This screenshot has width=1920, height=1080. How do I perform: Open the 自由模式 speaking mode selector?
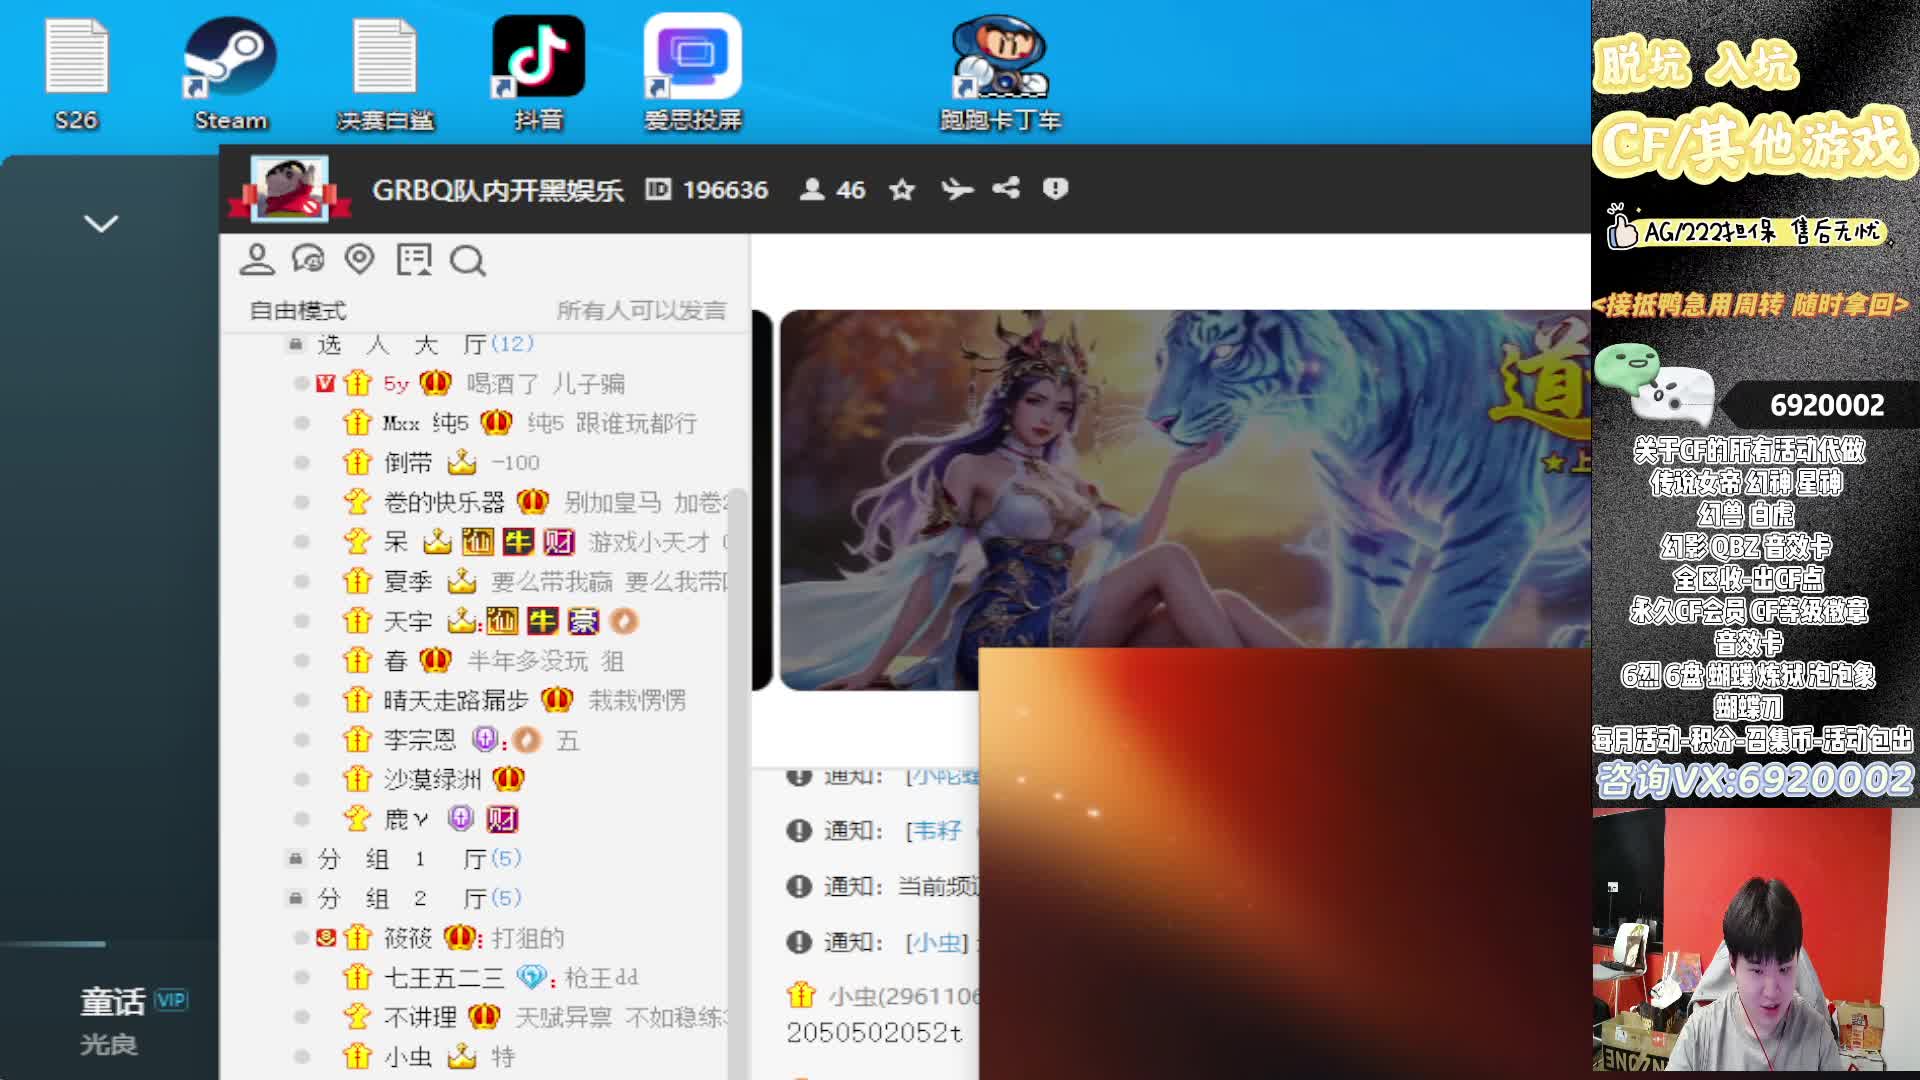pyautogui.click(x=298, y=311)
